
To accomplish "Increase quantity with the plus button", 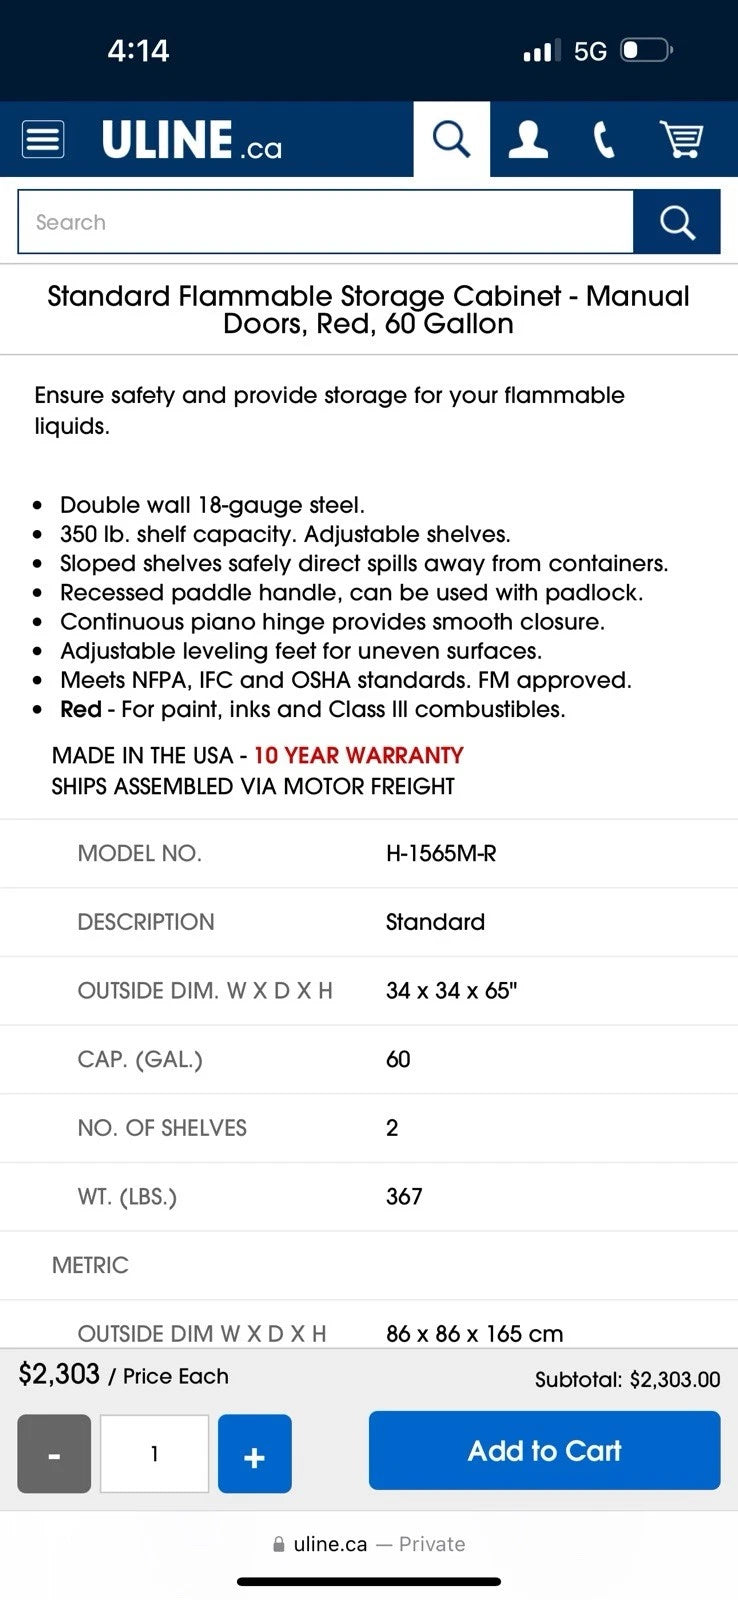I will point(254,1454).
